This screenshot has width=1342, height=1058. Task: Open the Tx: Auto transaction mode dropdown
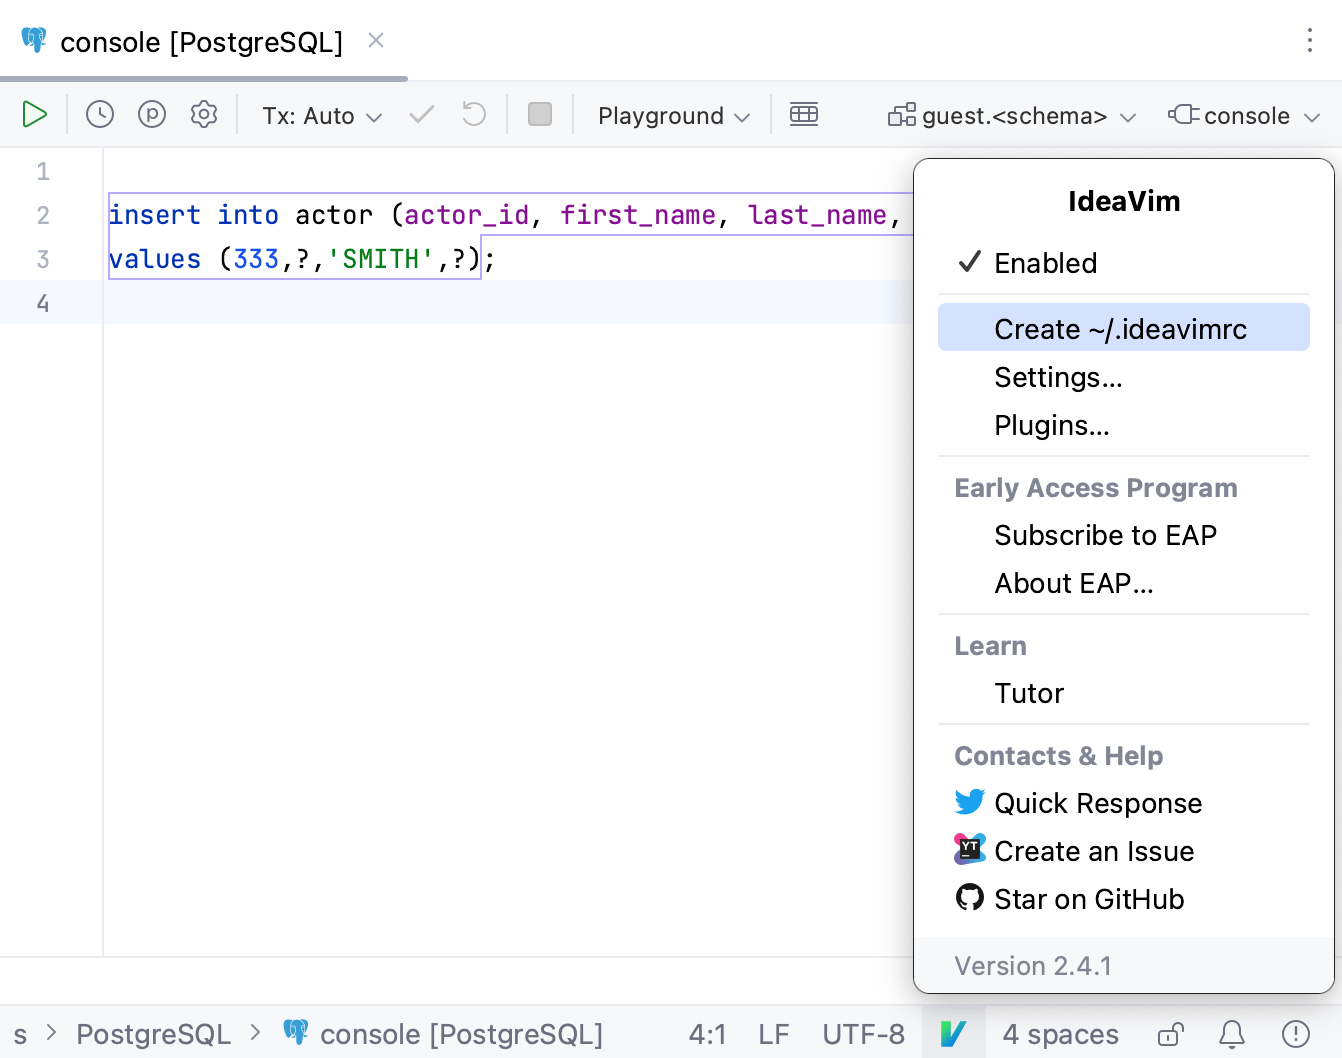(x=320, y=115)
